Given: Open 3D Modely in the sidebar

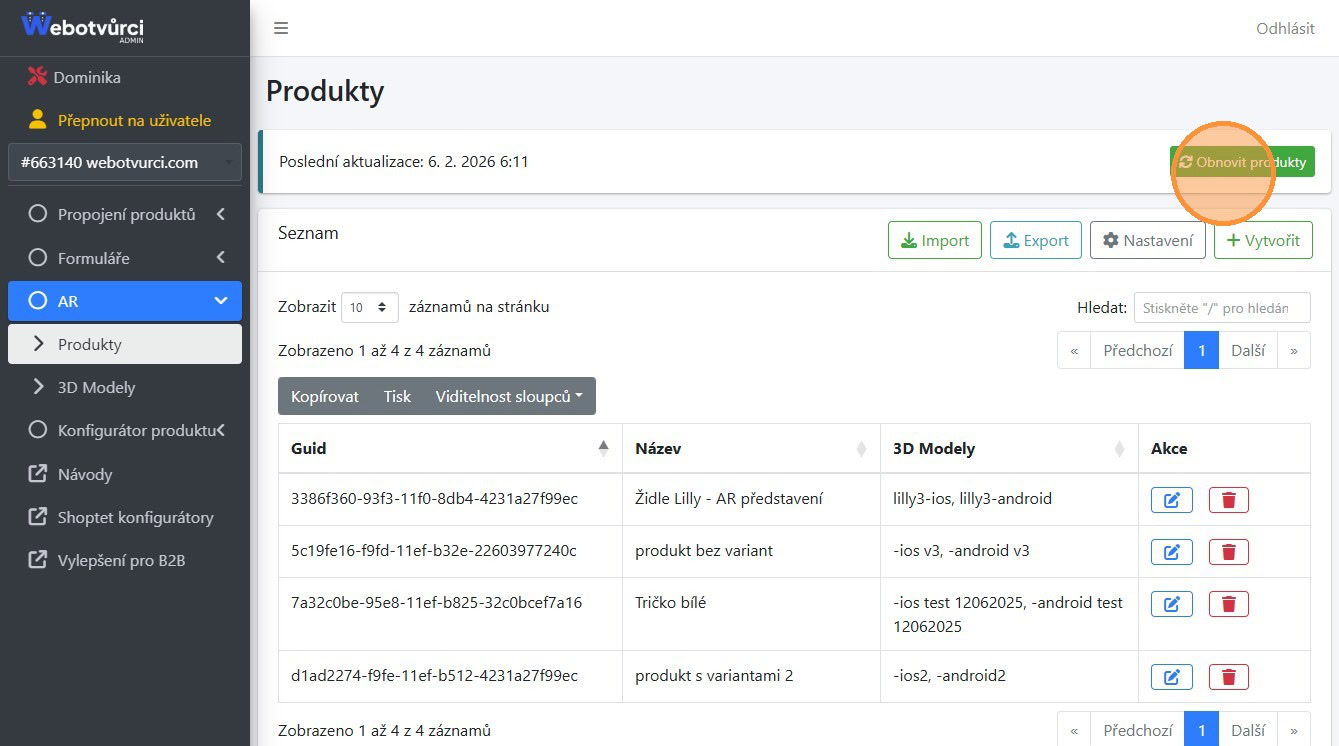Looking at the screenshot, I should coord(124,387).
